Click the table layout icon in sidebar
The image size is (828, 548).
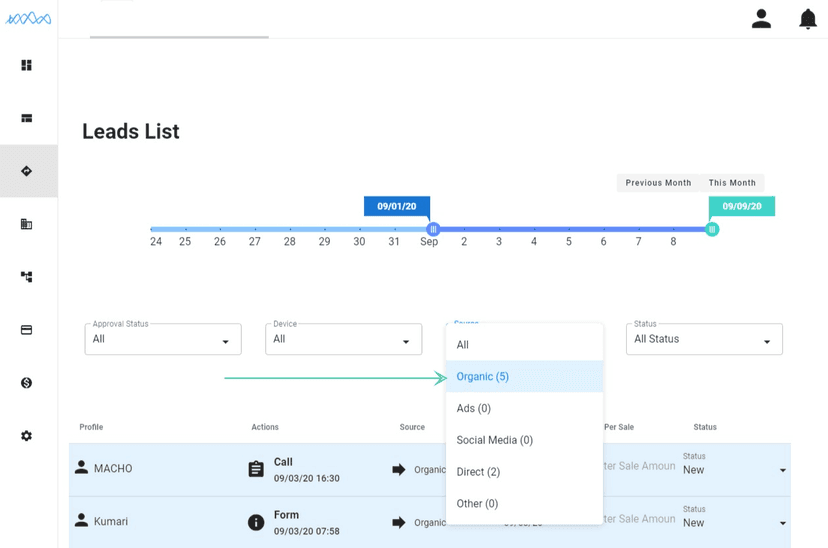[x=27, y=118]
